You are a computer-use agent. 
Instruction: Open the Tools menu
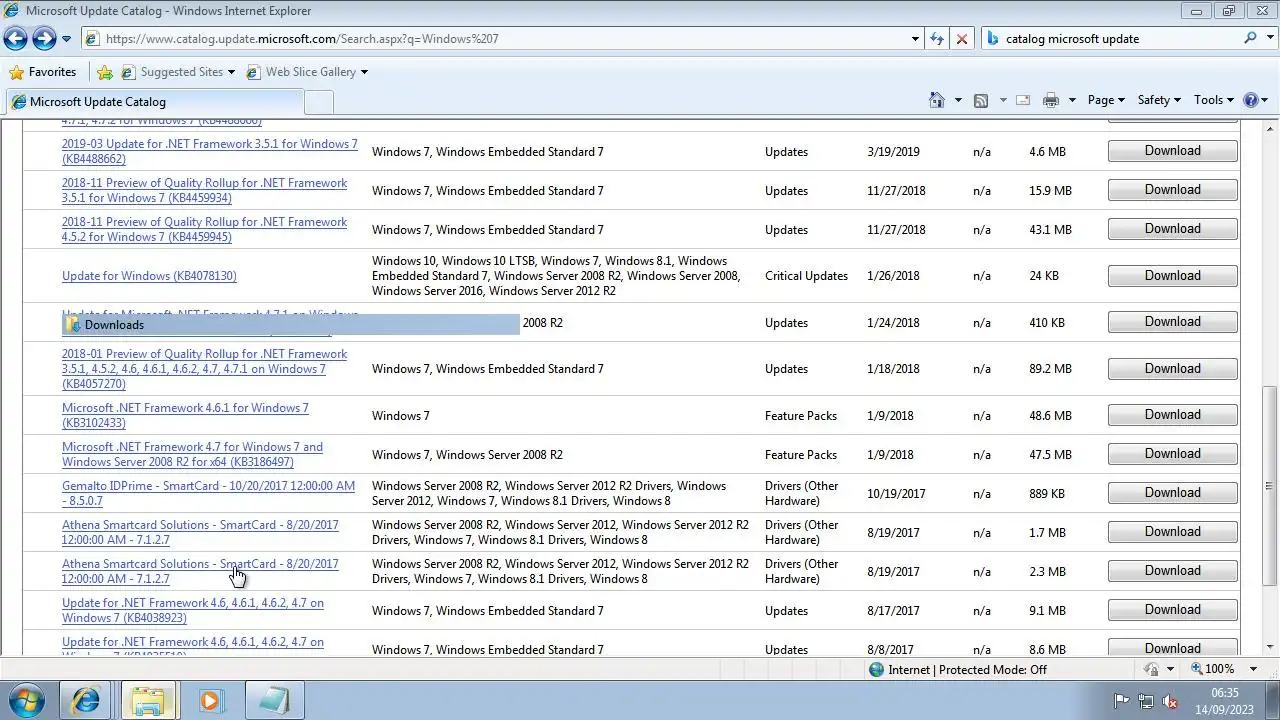(1215, 100)
